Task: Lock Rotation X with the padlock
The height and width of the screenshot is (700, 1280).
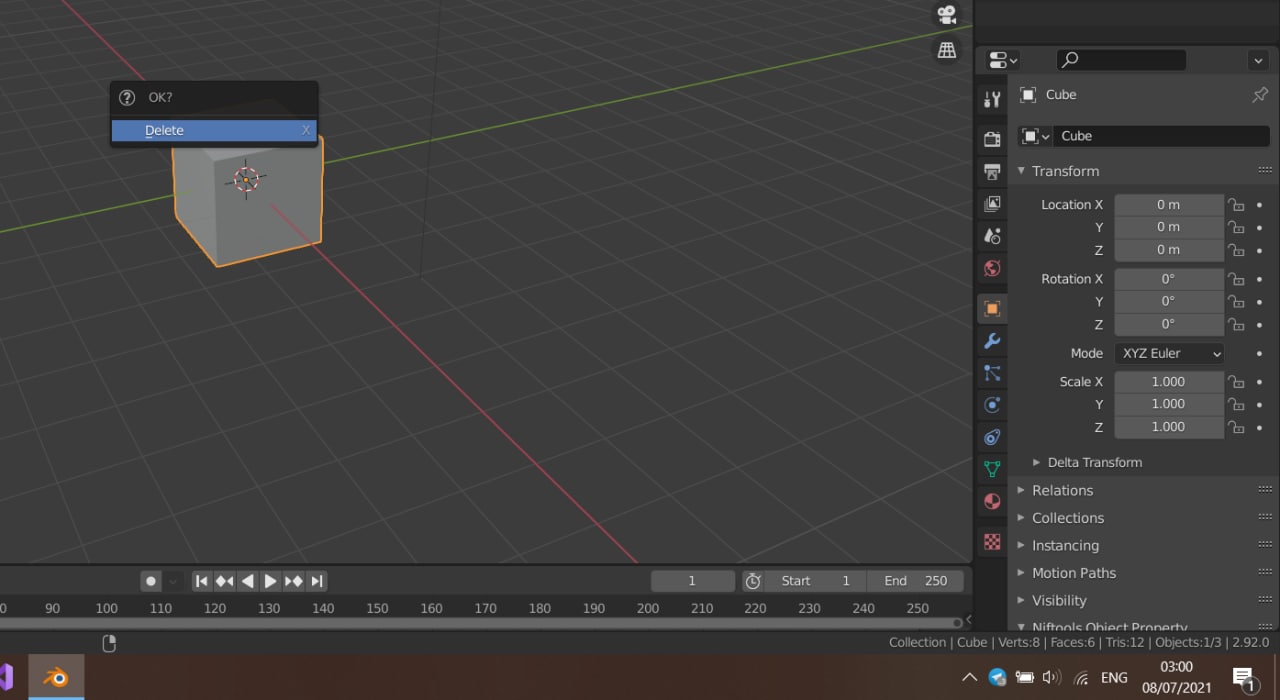Action: [x=1236, y=279]
